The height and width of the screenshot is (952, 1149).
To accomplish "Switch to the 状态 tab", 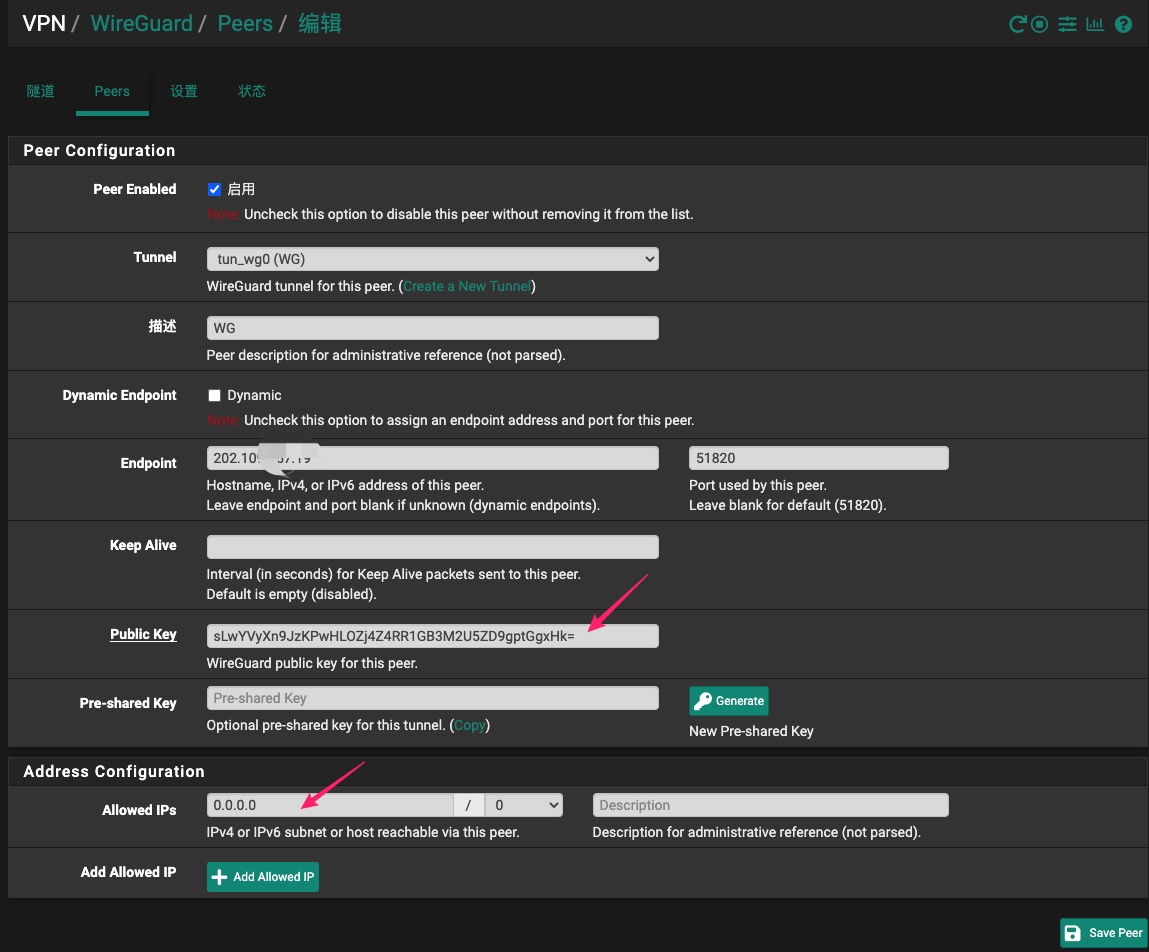I will coord(252,91).
